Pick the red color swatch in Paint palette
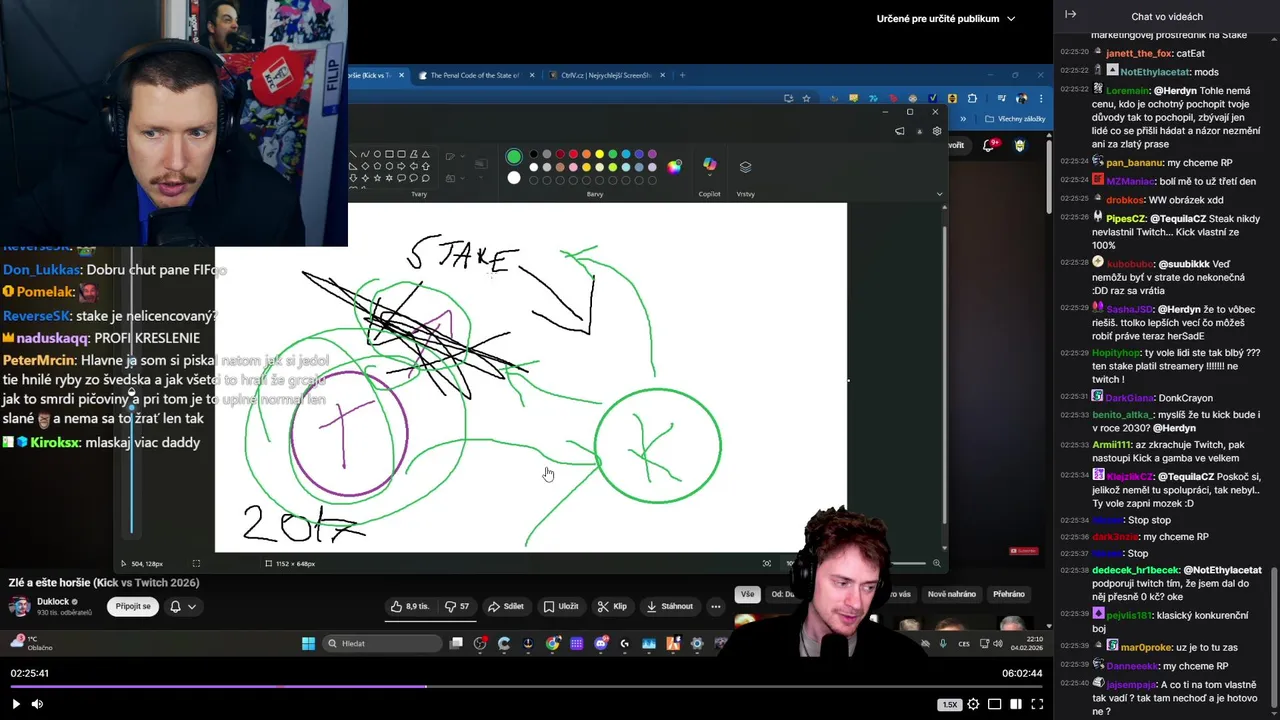The width and height of the screenshot is (1280, 720). (x=573, y=154)
